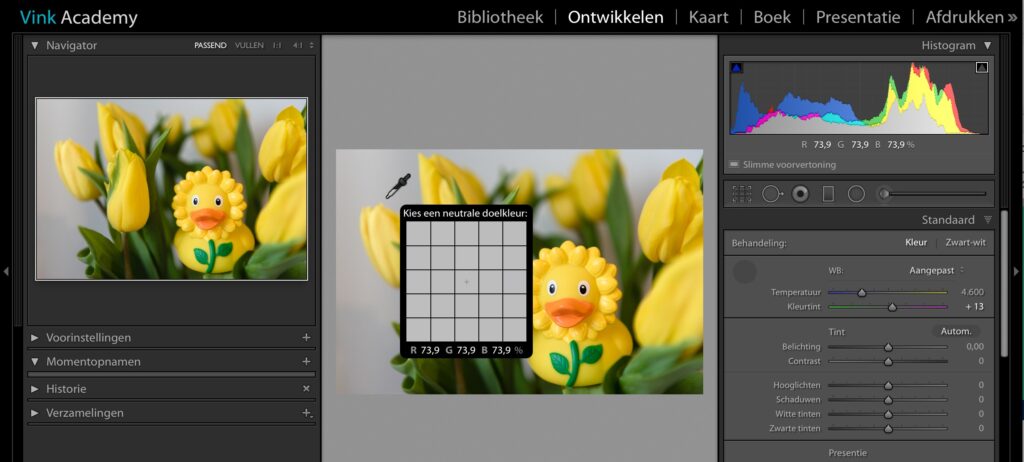Clear the history with Historie X
1024x462 pixels.
coord(306,388)
